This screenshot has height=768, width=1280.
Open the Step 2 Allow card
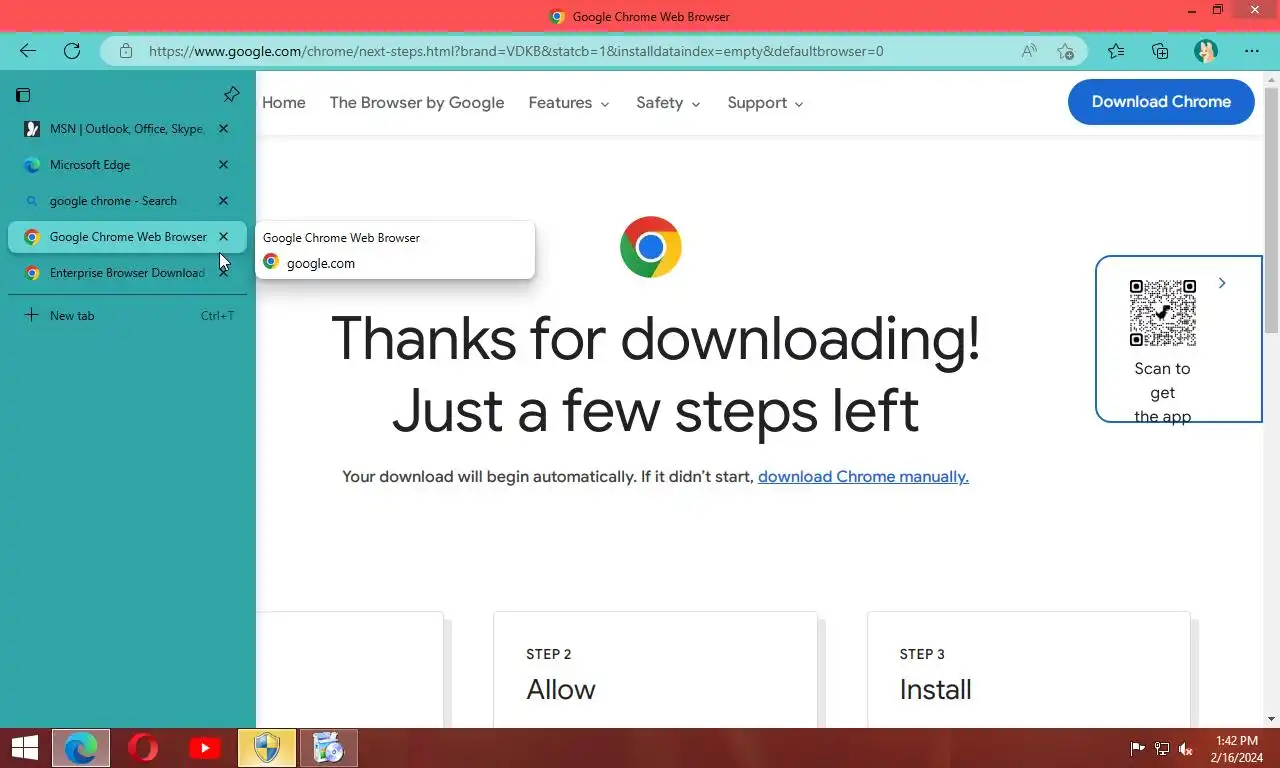pyautogui.click(x=655, y=670)
